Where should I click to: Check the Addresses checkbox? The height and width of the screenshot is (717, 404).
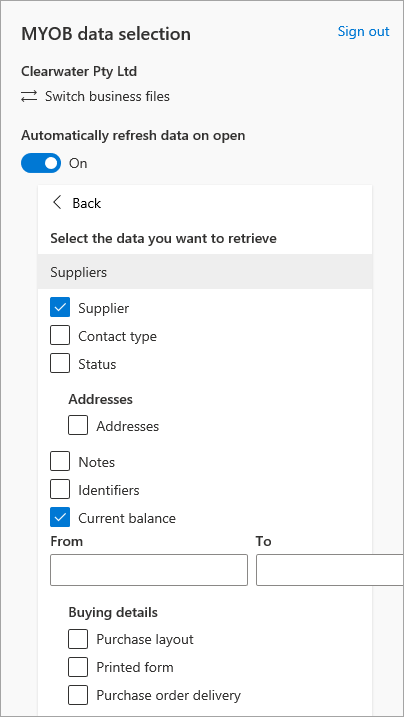coord(78,426)
